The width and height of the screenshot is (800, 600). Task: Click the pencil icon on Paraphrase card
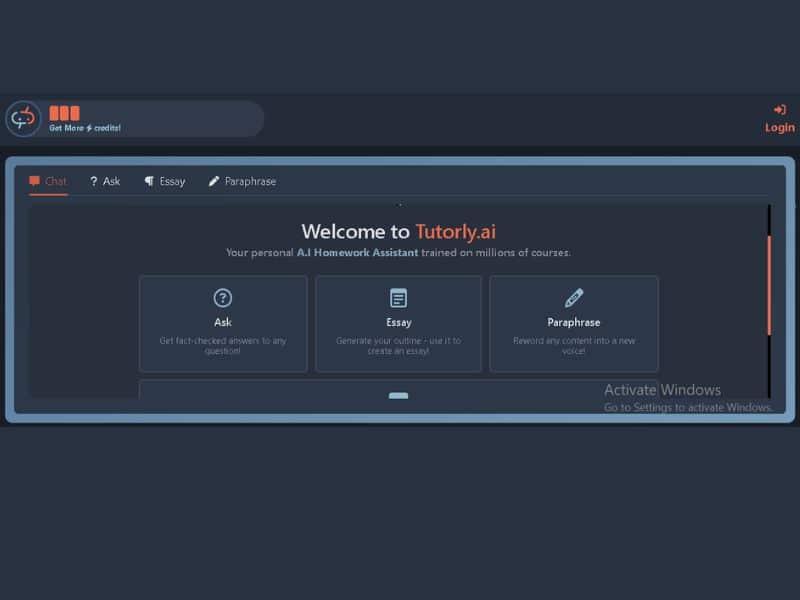574,298
